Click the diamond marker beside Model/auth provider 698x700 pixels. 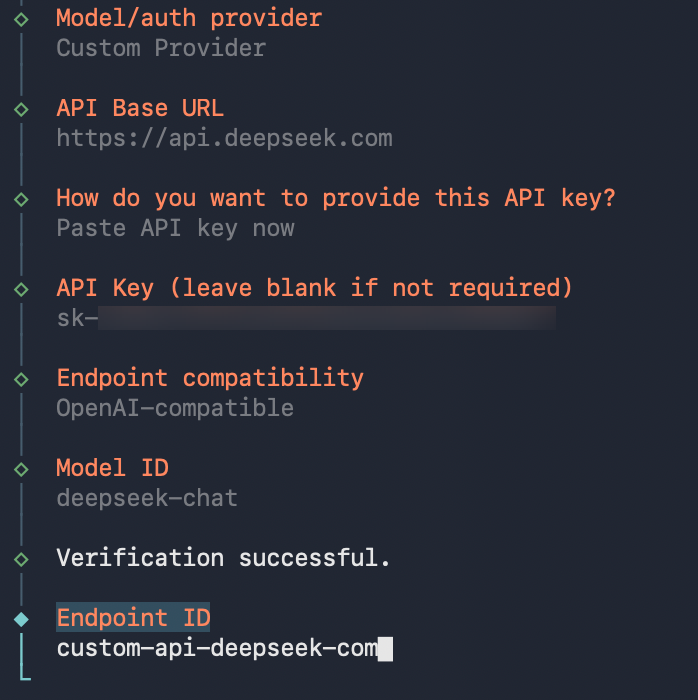point(21,18)
